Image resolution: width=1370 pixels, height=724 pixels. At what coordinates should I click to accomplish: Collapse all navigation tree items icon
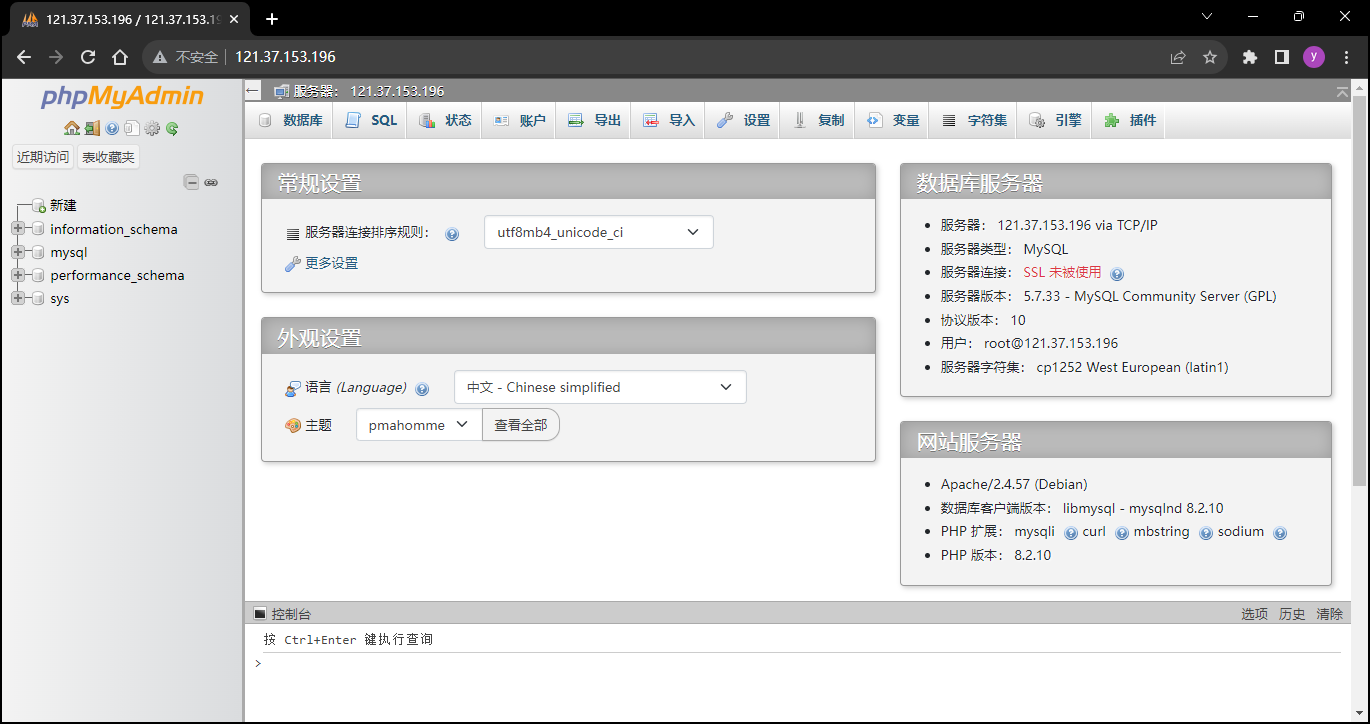pyautogui.click(x=191, y=182)
